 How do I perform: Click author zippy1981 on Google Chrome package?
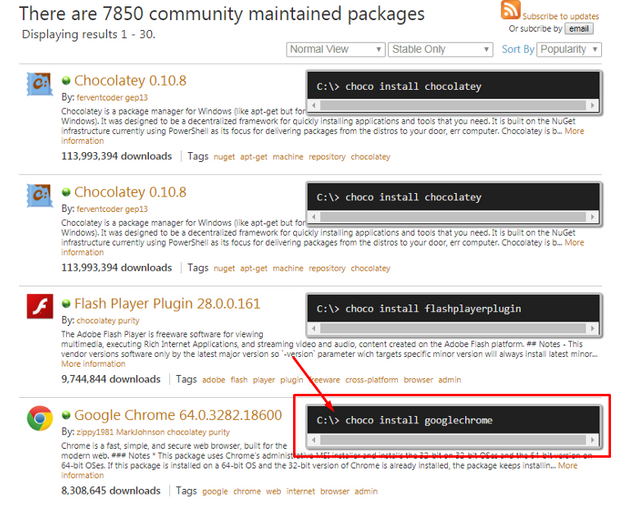click(95, 432)
